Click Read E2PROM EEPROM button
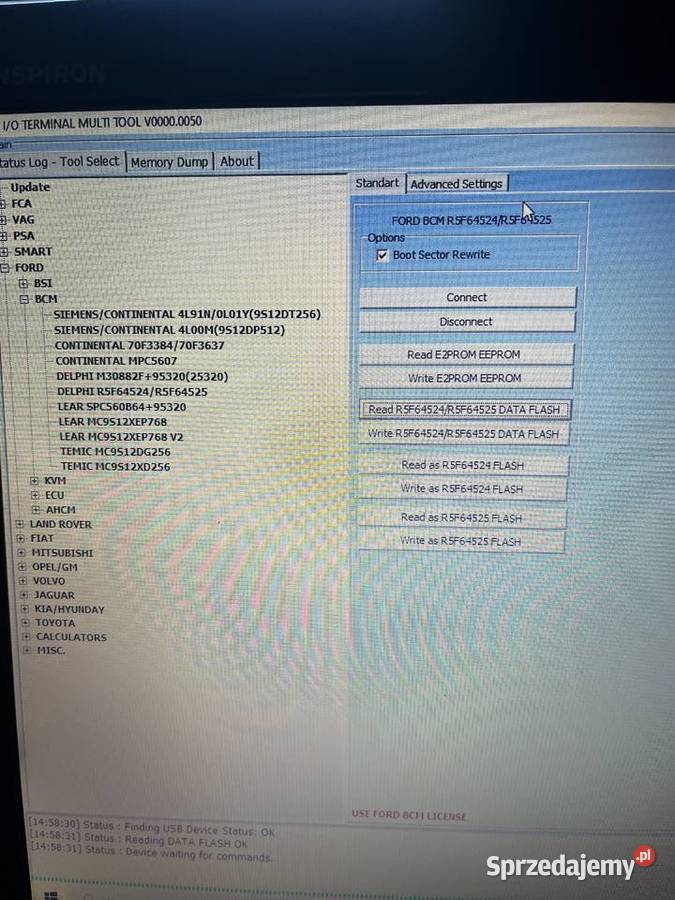 click(466, 354)
